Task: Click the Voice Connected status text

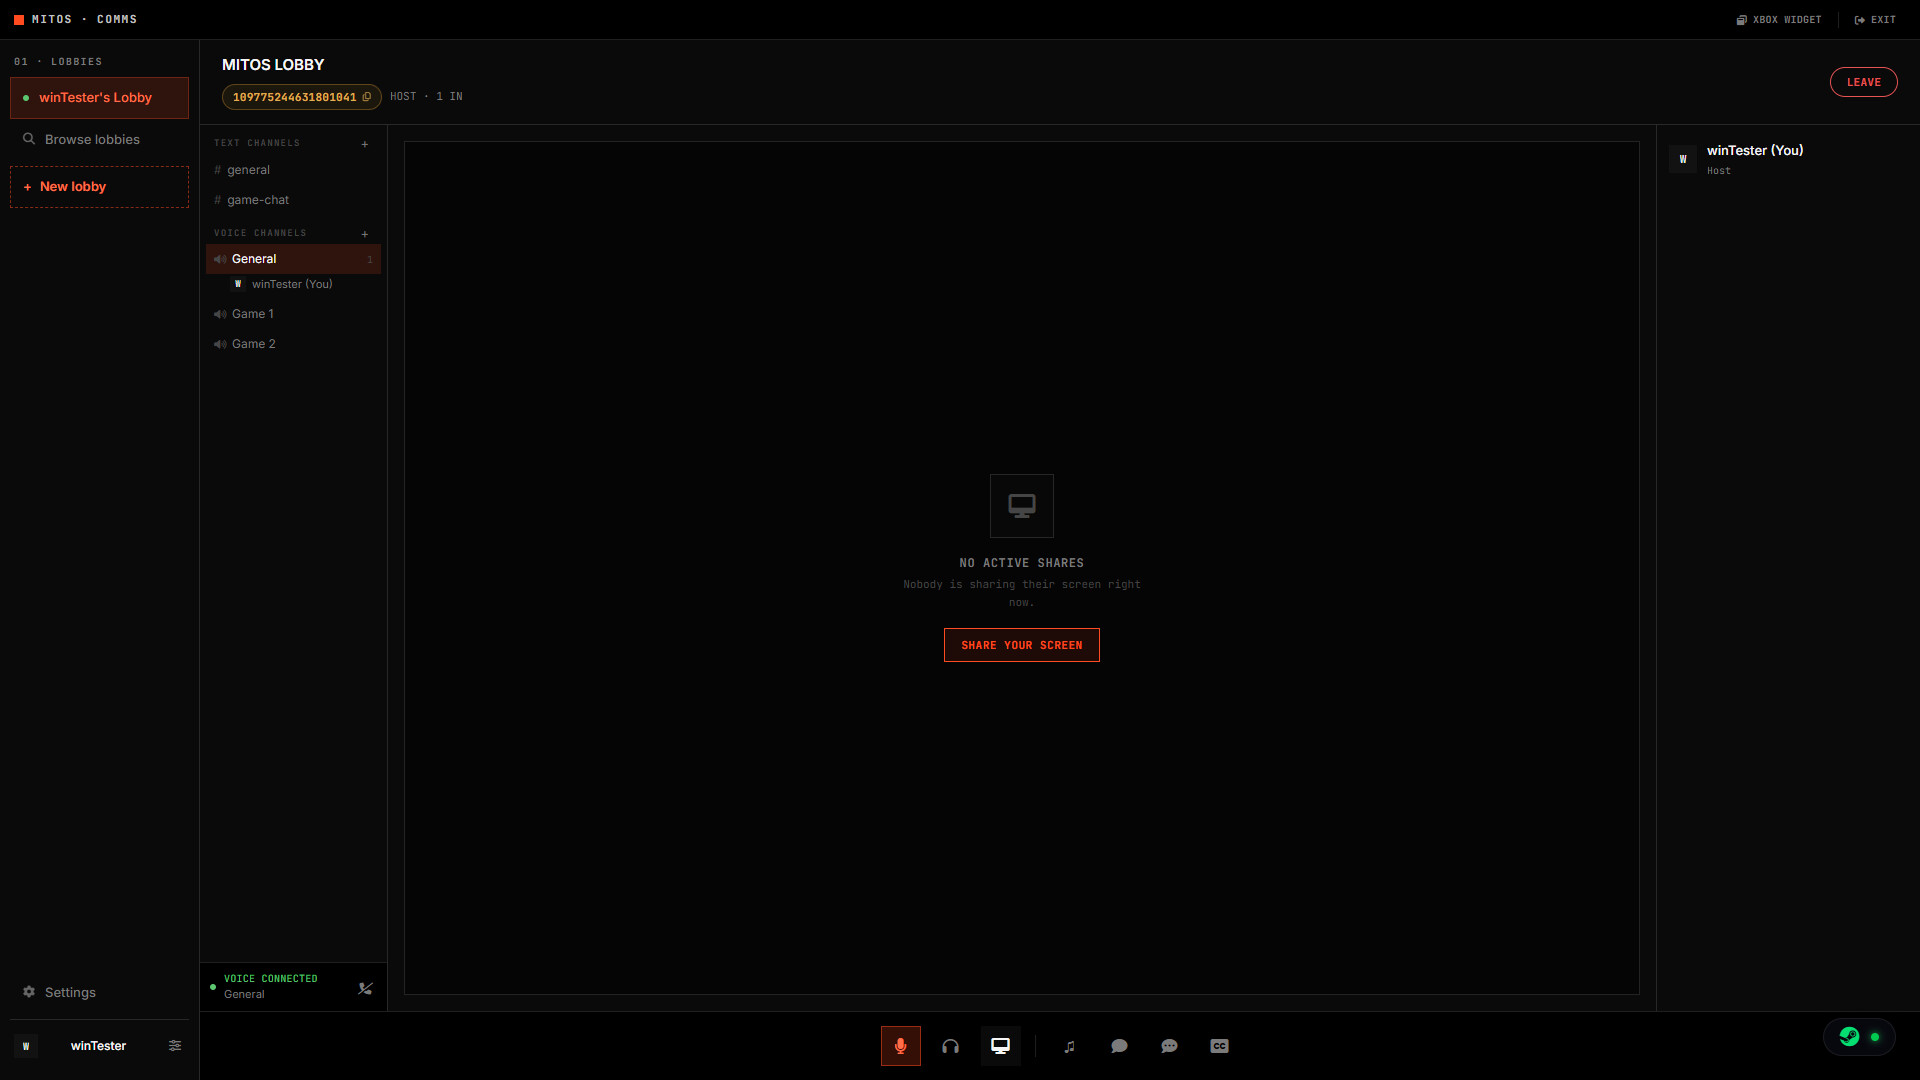Action: pos(271,979)
